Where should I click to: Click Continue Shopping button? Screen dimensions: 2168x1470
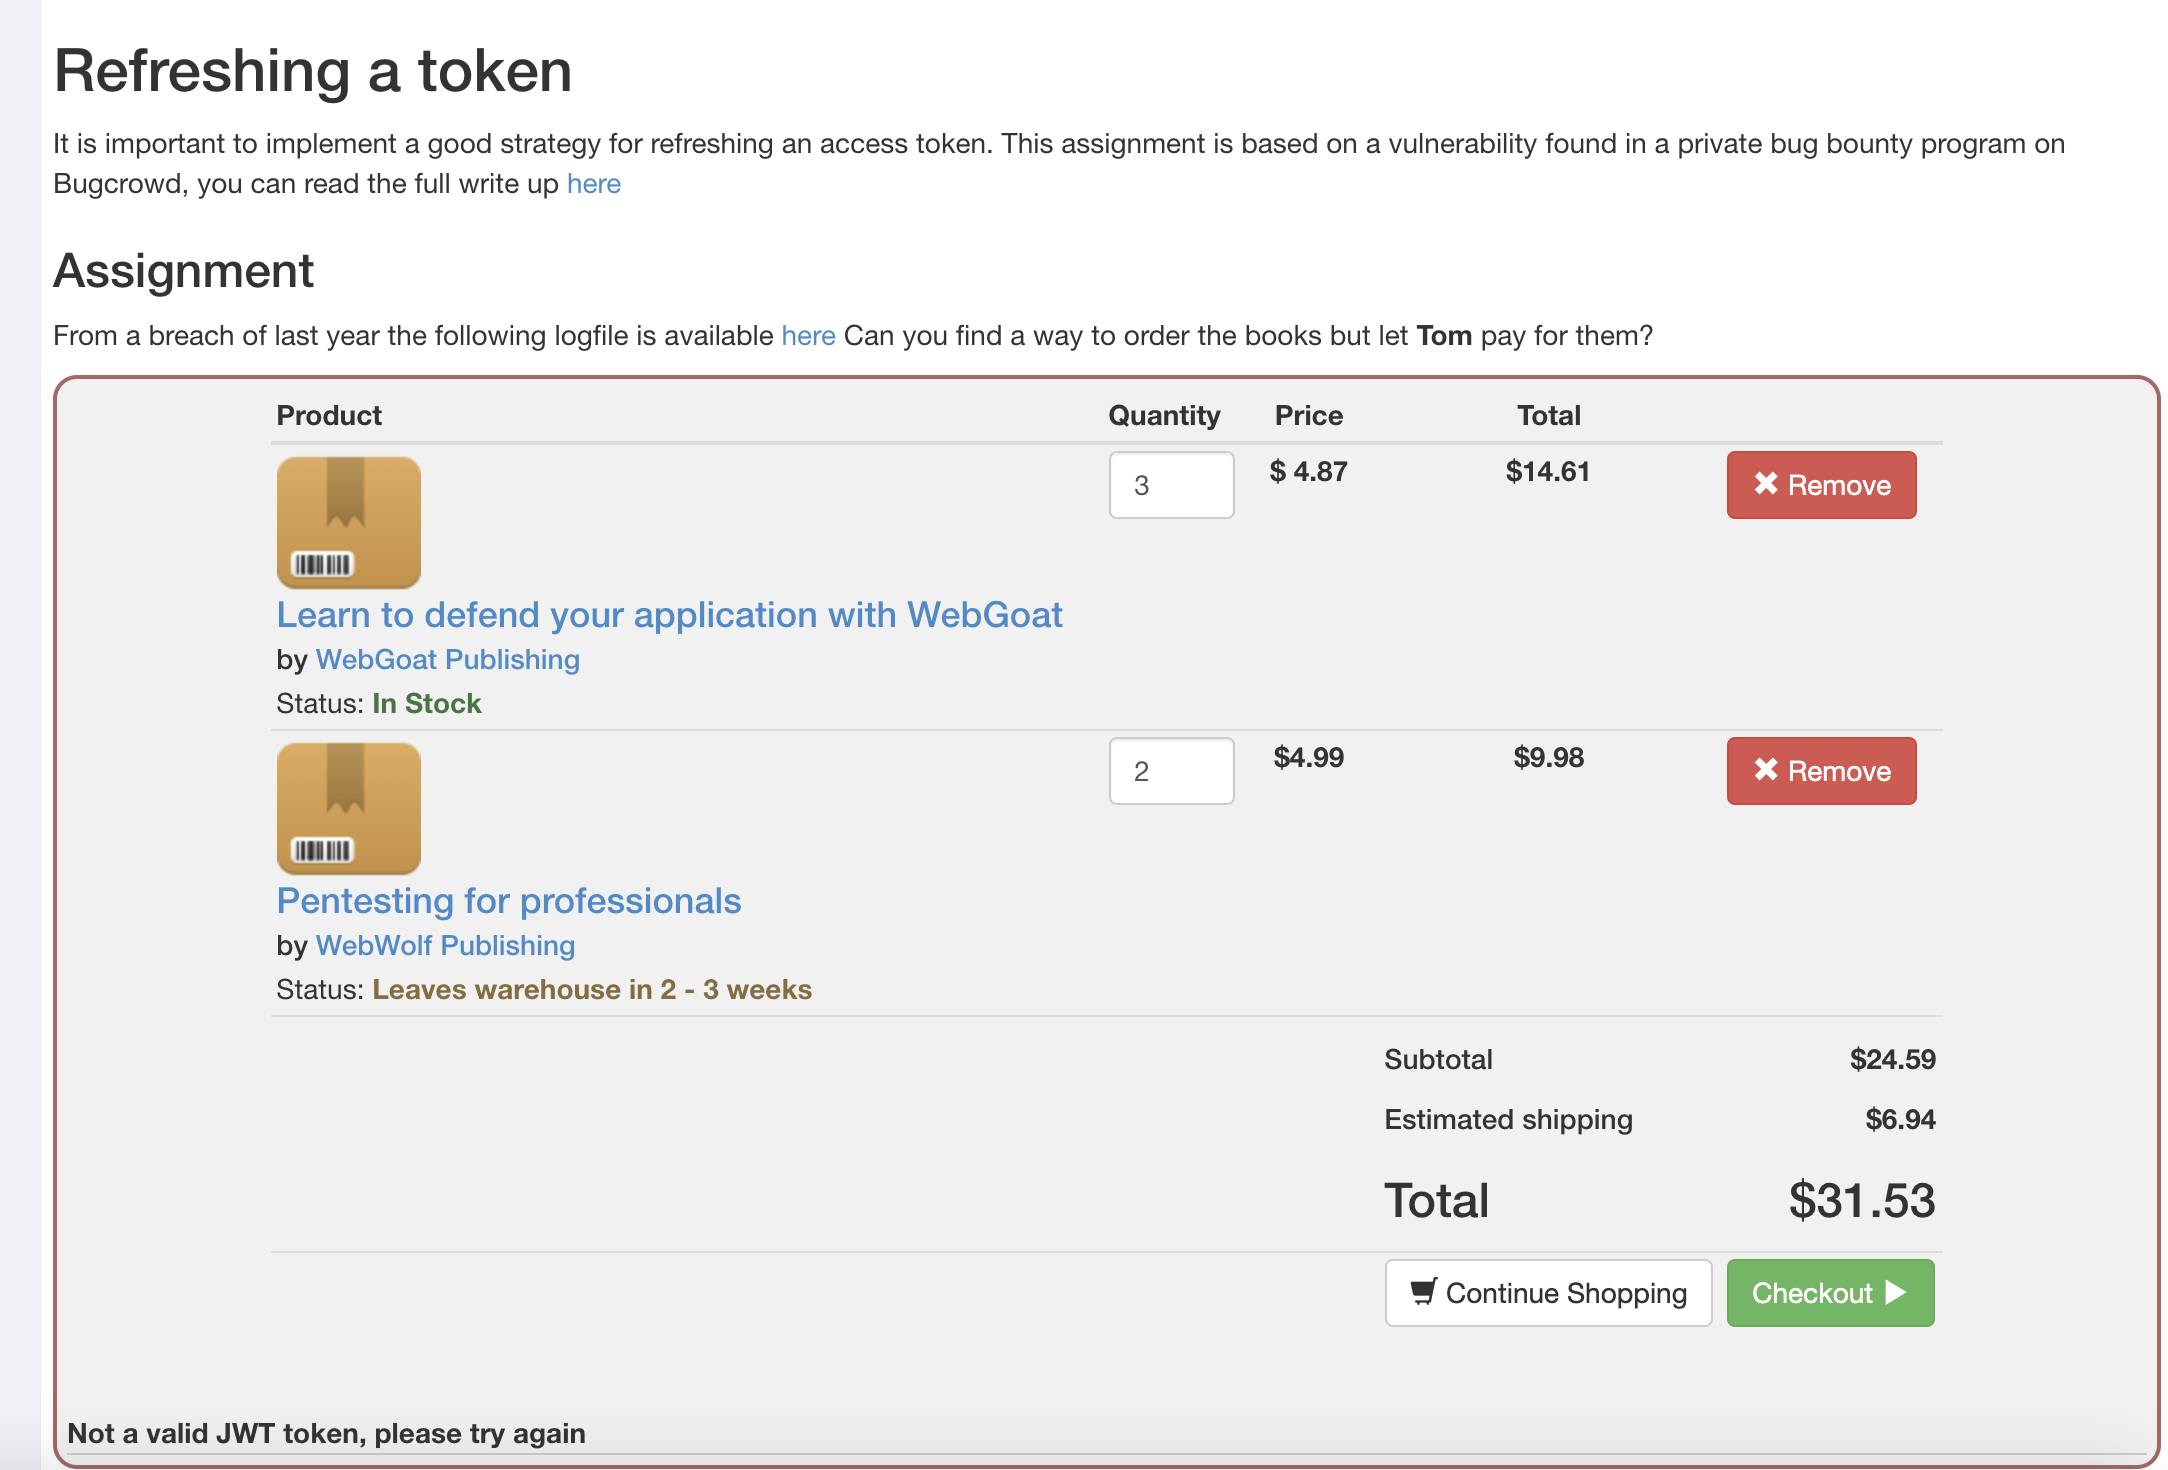pyautogui.click(x=1547, y=1293)
